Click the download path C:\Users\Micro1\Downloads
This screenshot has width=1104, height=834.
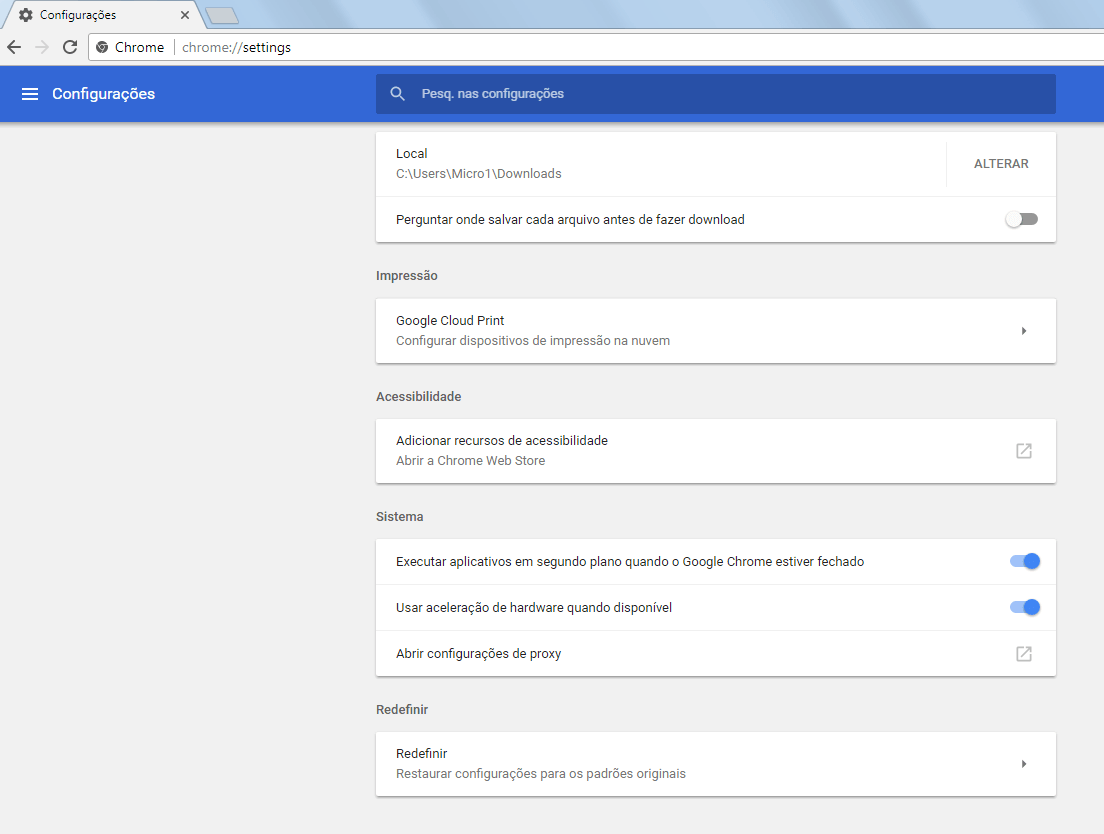click(478, 174)
